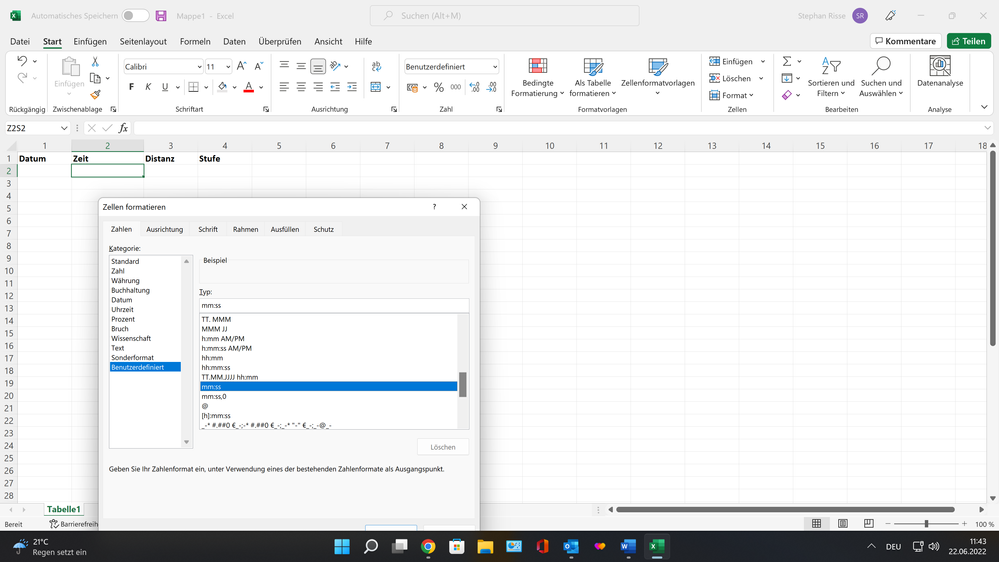
Task: Open Word from the taskbar
Action: (x=628, y=546)
